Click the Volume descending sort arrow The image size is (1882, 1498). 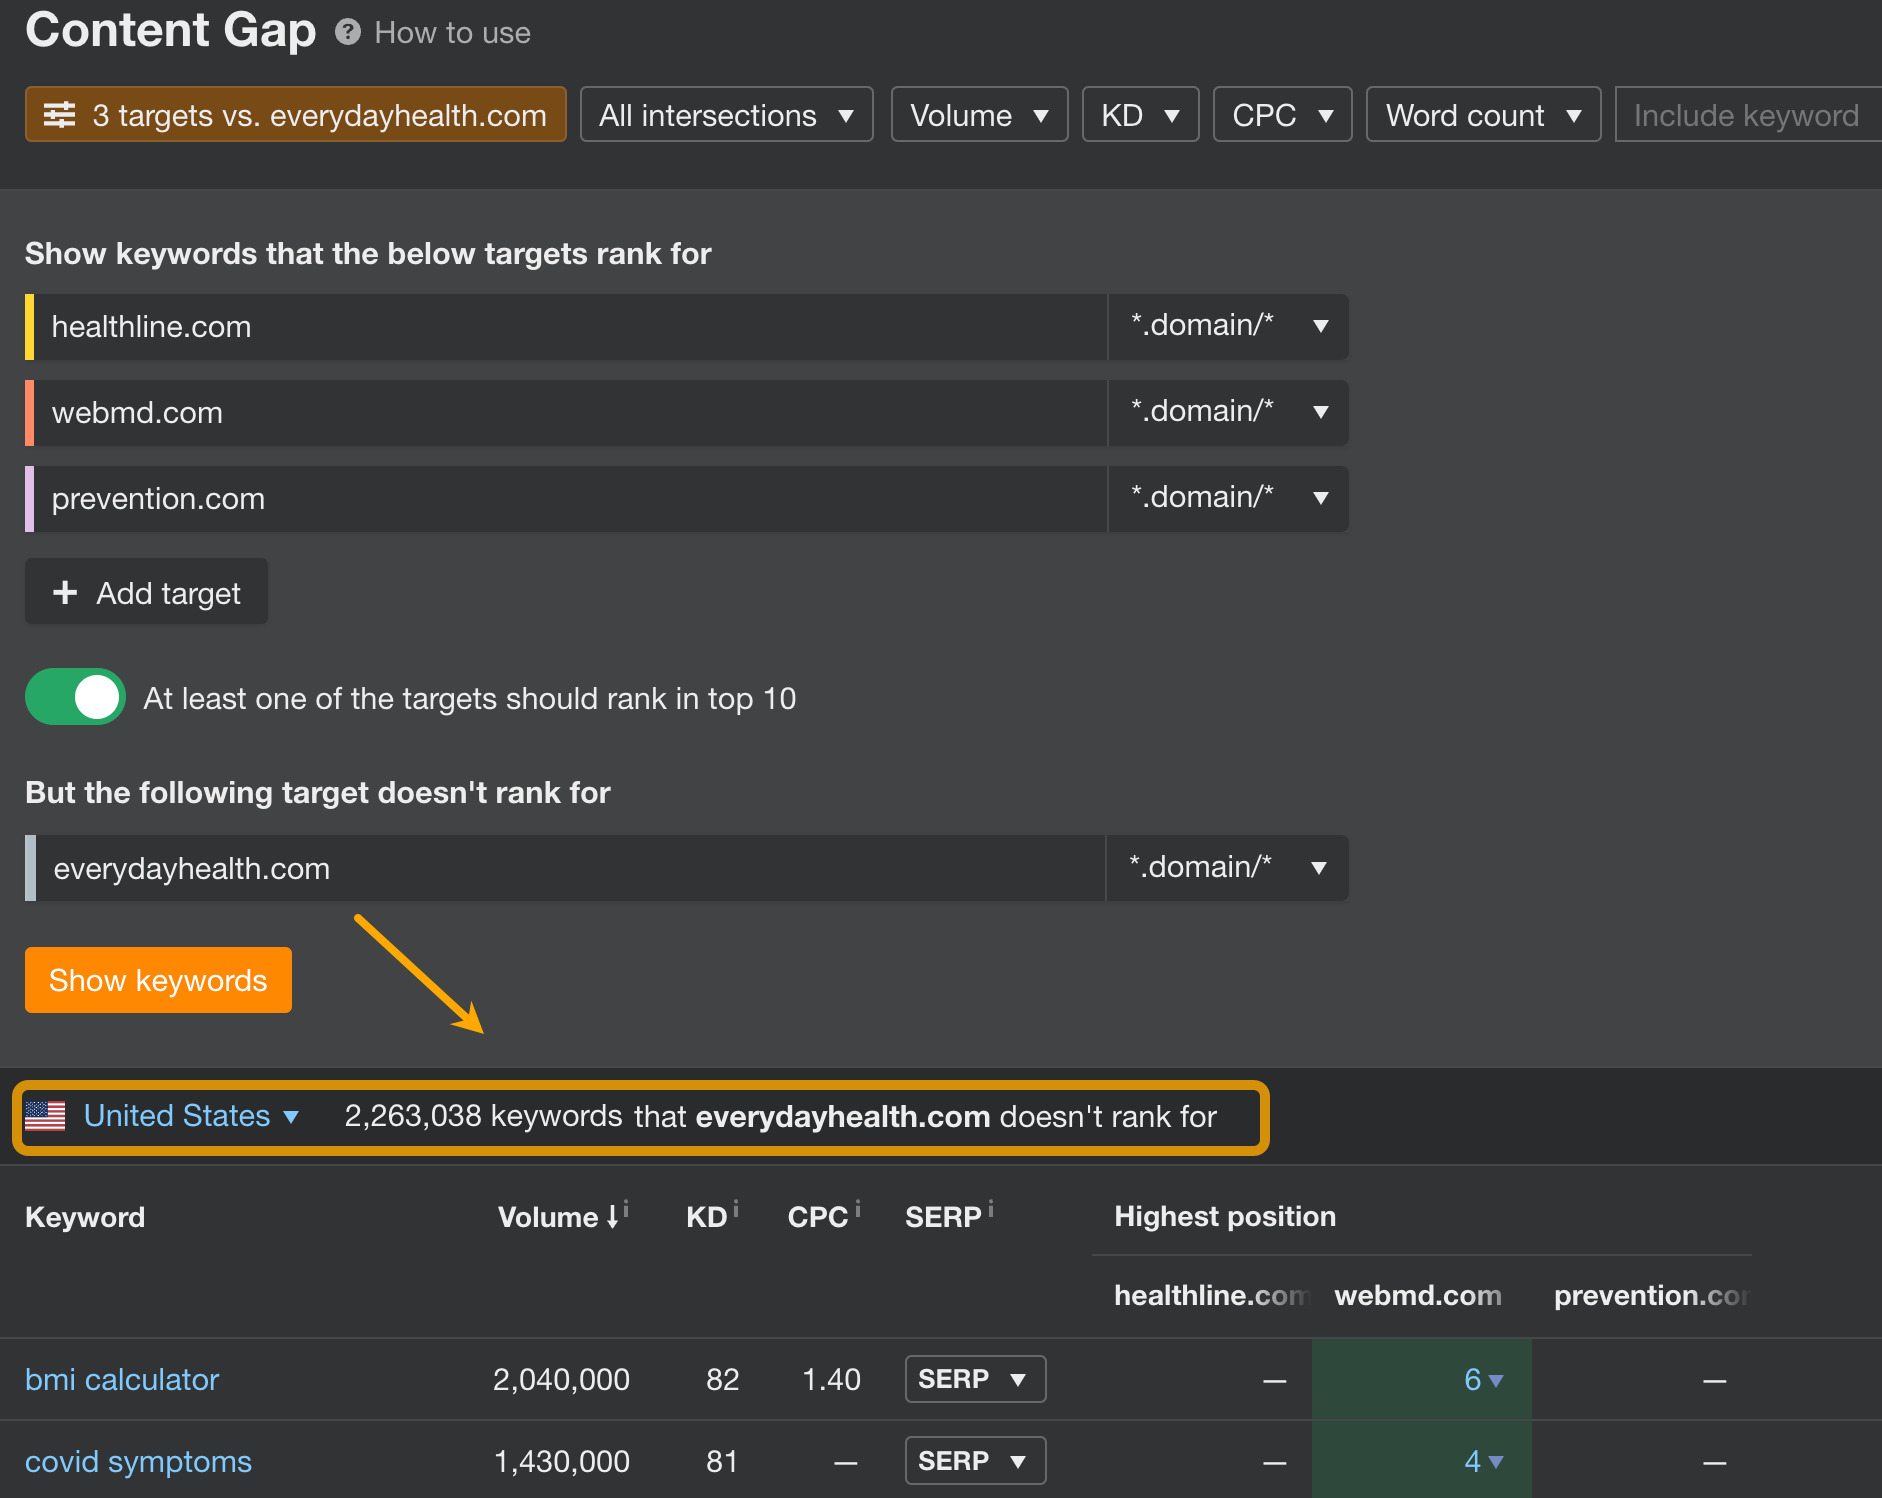click(x=612, y=1217)
